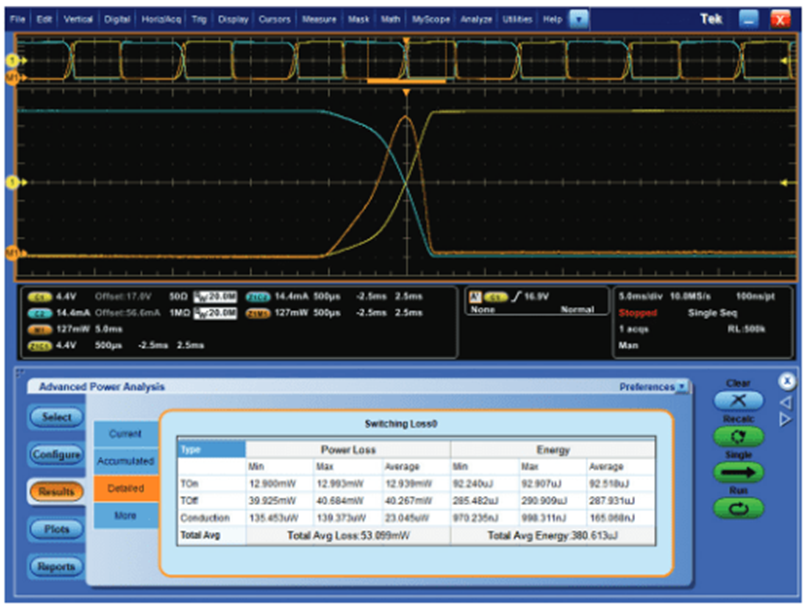The image size is (811, 609).
Task: Switch to the Accumulated results tab
Action: tap(126, 461)
